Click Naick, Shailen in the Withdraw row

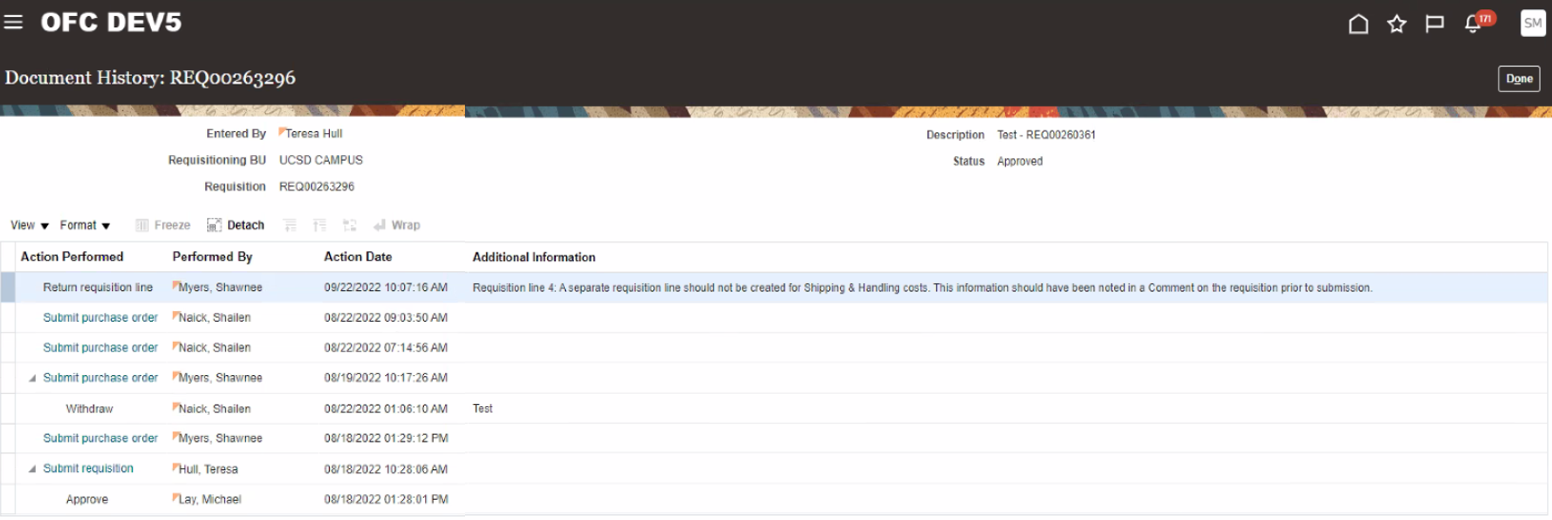(214, 408)
